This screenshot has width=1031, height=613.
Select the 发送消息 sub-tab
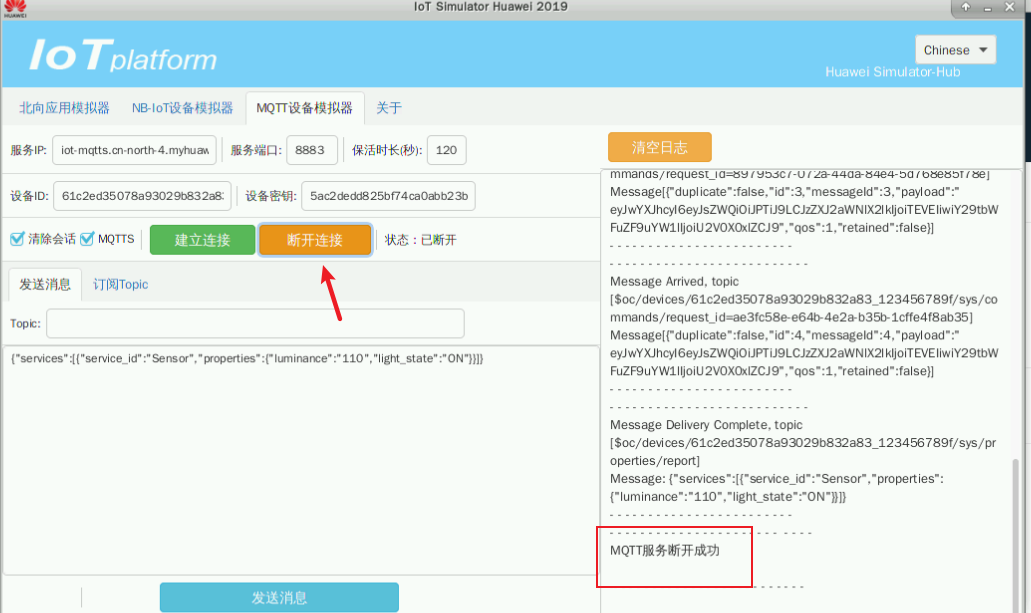pyautogui.click(x=45, y=284)
